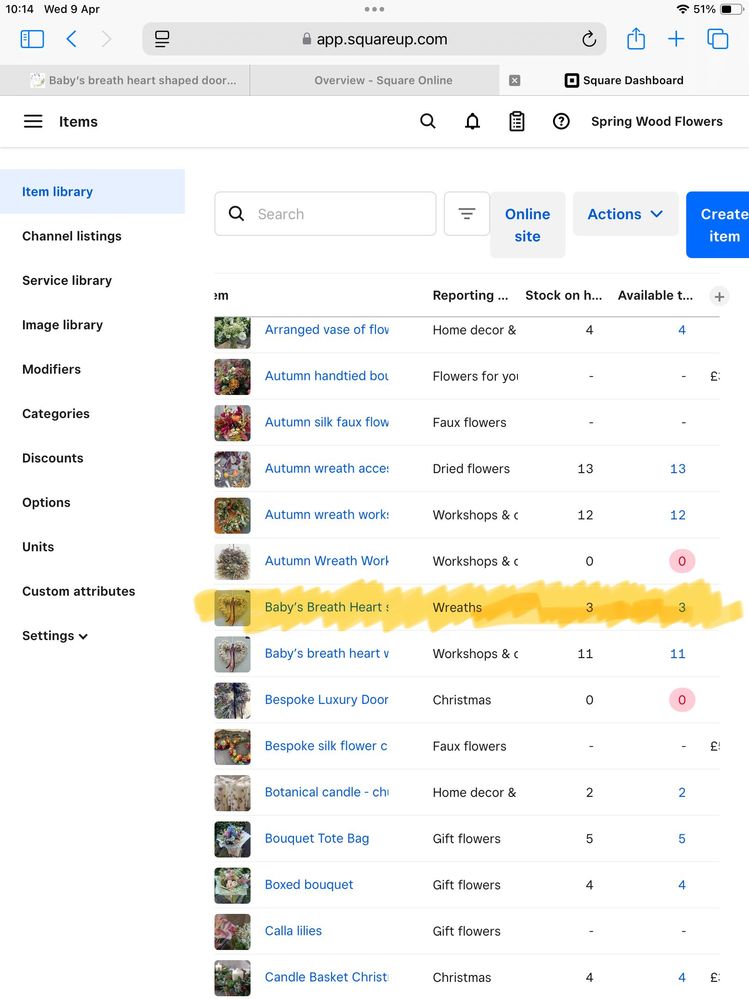Open the notifications bell
Image resolution: width=749 pixels, height=999 pixels.
(x=472, y=121)
